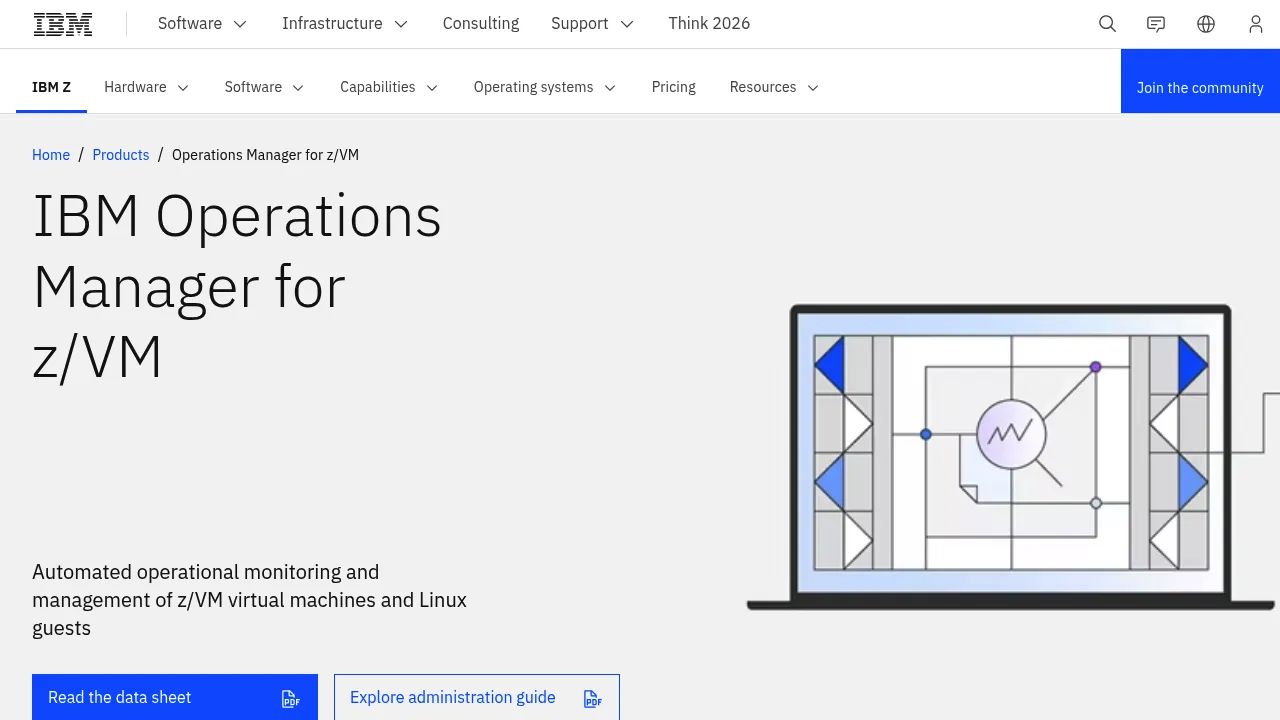1280x720 pixels.
Task: Expand the Software menu in top bar
Action: click(202, 23)
